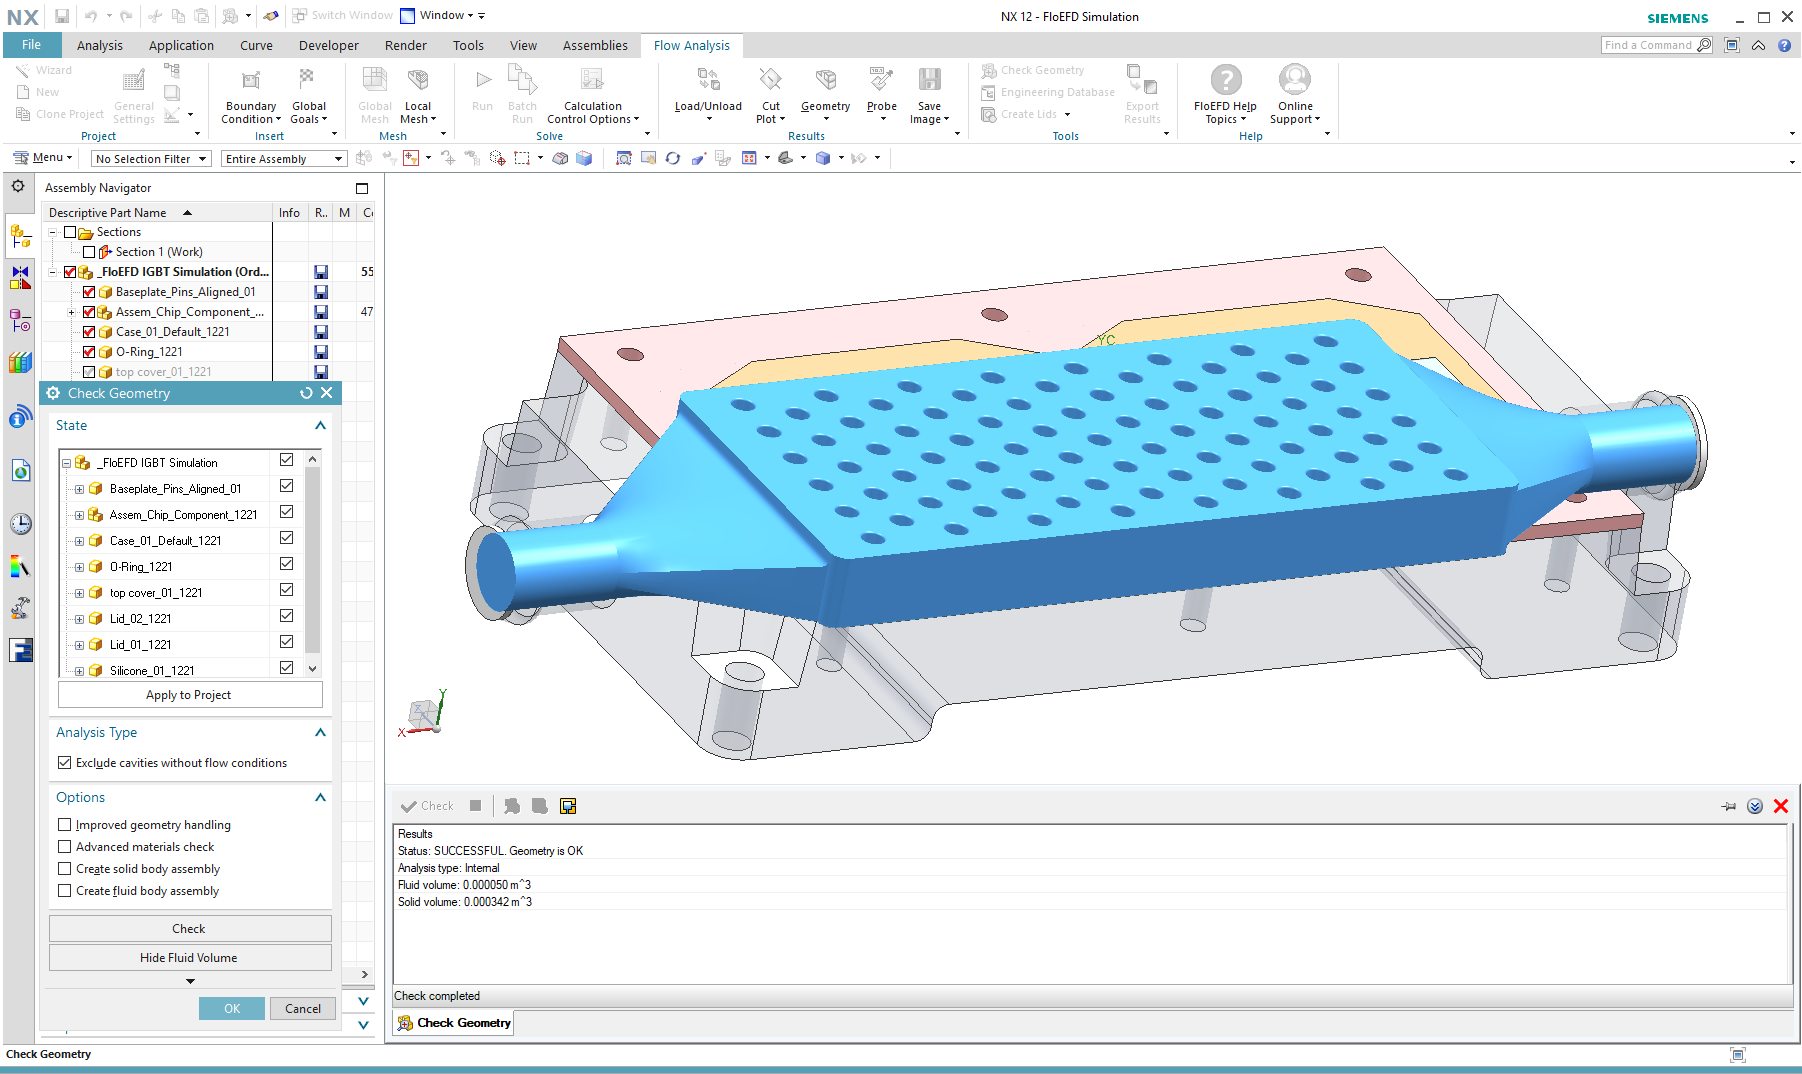1802x1074 pixels.
Task: Collapse the Options section
Action: (x=320, y=797)
